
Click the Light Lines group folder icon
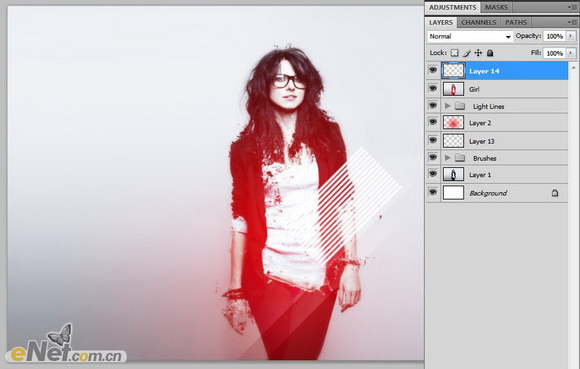tap(459, 106)
